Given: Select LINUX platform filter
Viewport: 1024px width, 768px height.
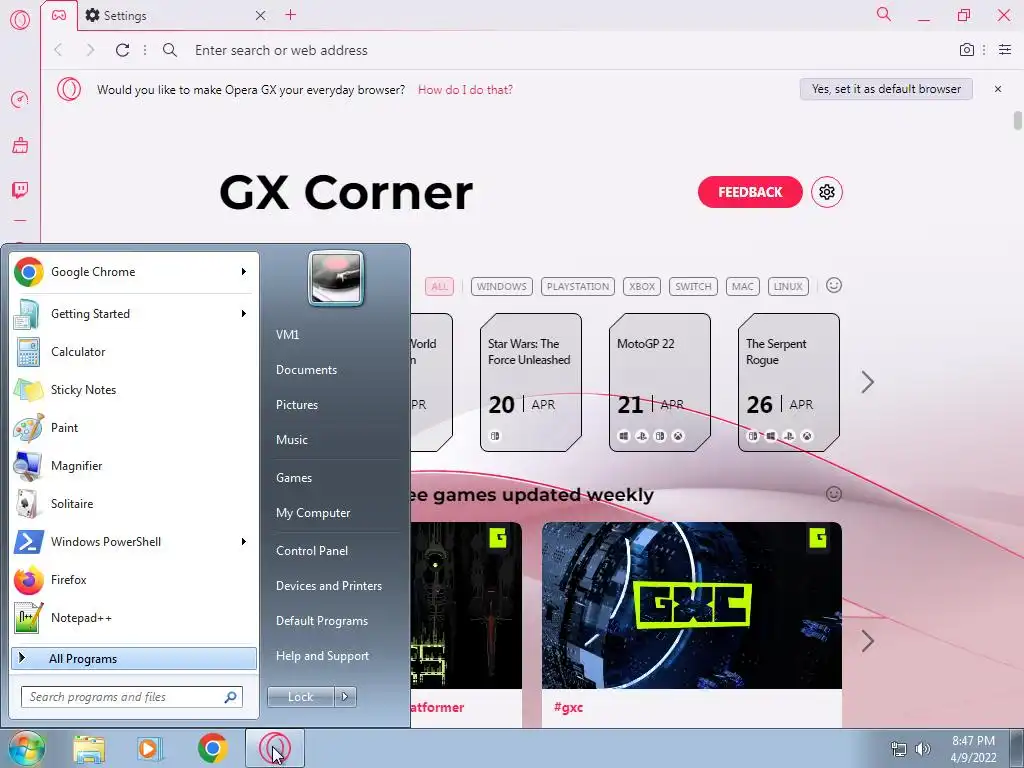Looking at the screenshot, I should click(788, 286).
